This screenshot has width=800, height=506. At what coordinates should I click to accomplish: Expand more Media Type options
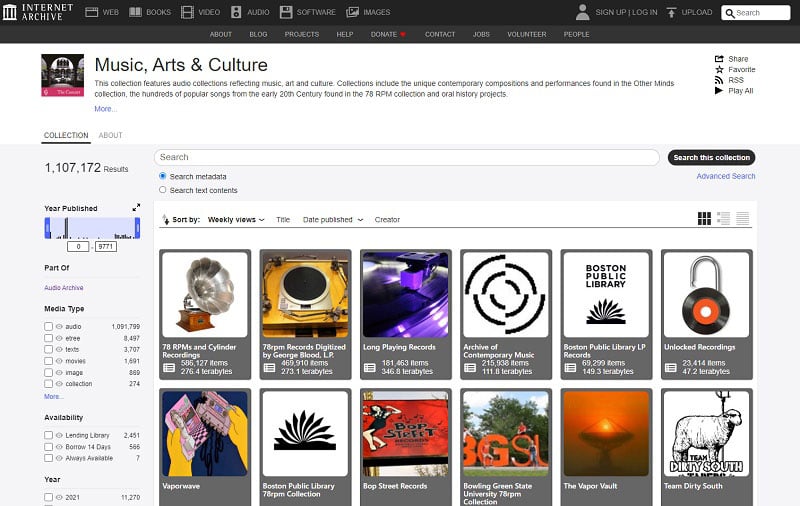[54, 396]
